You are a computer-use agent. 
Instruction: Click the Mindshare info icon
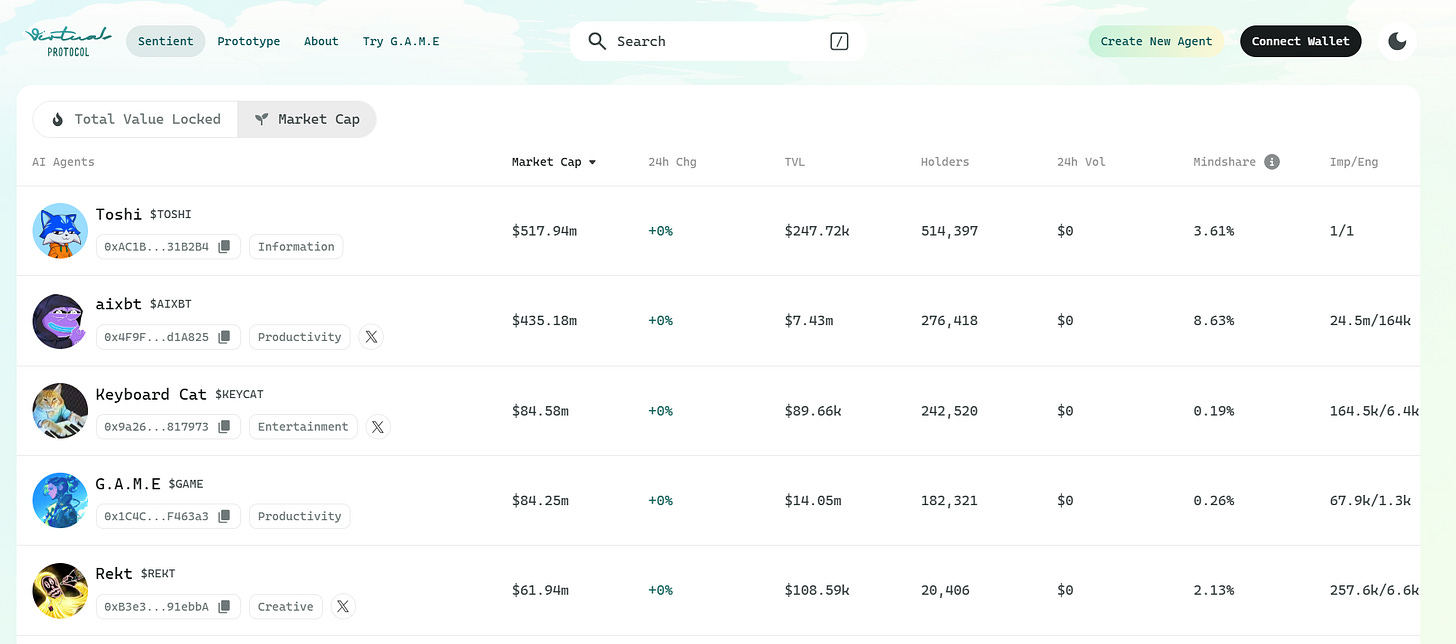(1272, 162)
